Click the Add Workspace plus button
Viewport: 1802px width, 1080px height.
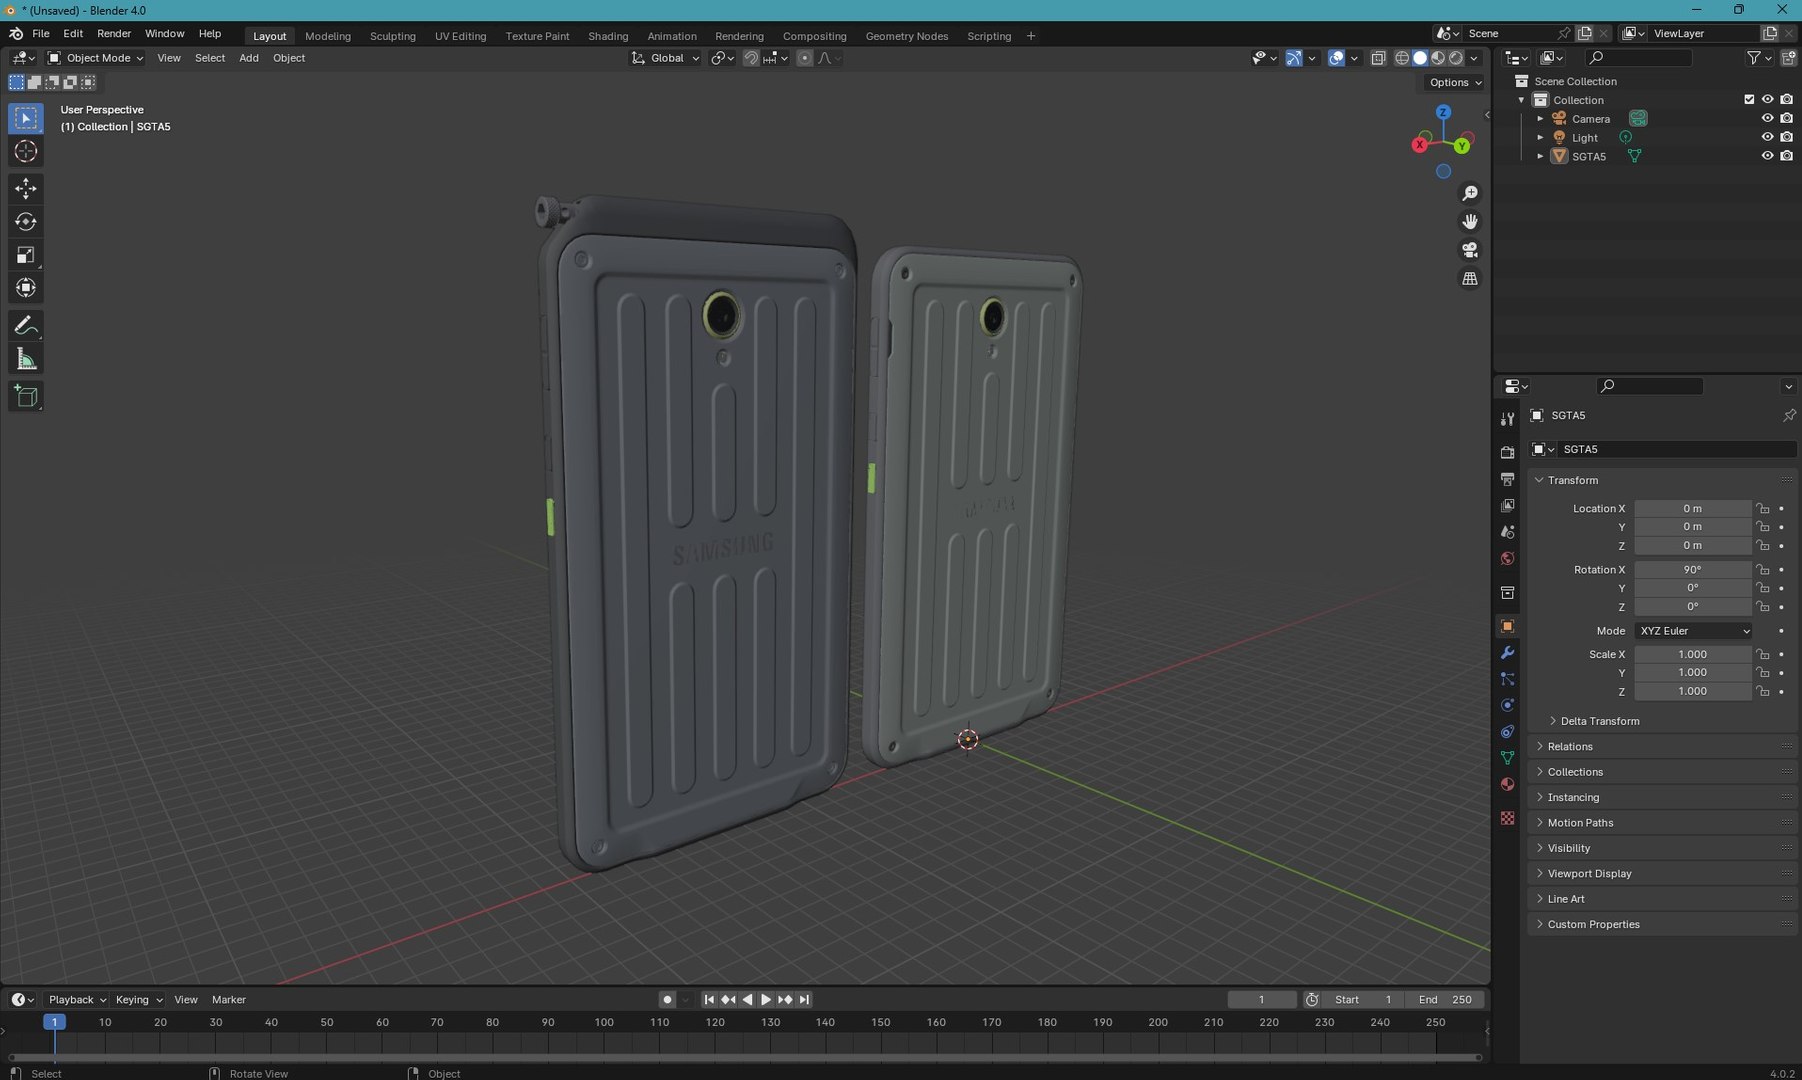click(1031, 36)
